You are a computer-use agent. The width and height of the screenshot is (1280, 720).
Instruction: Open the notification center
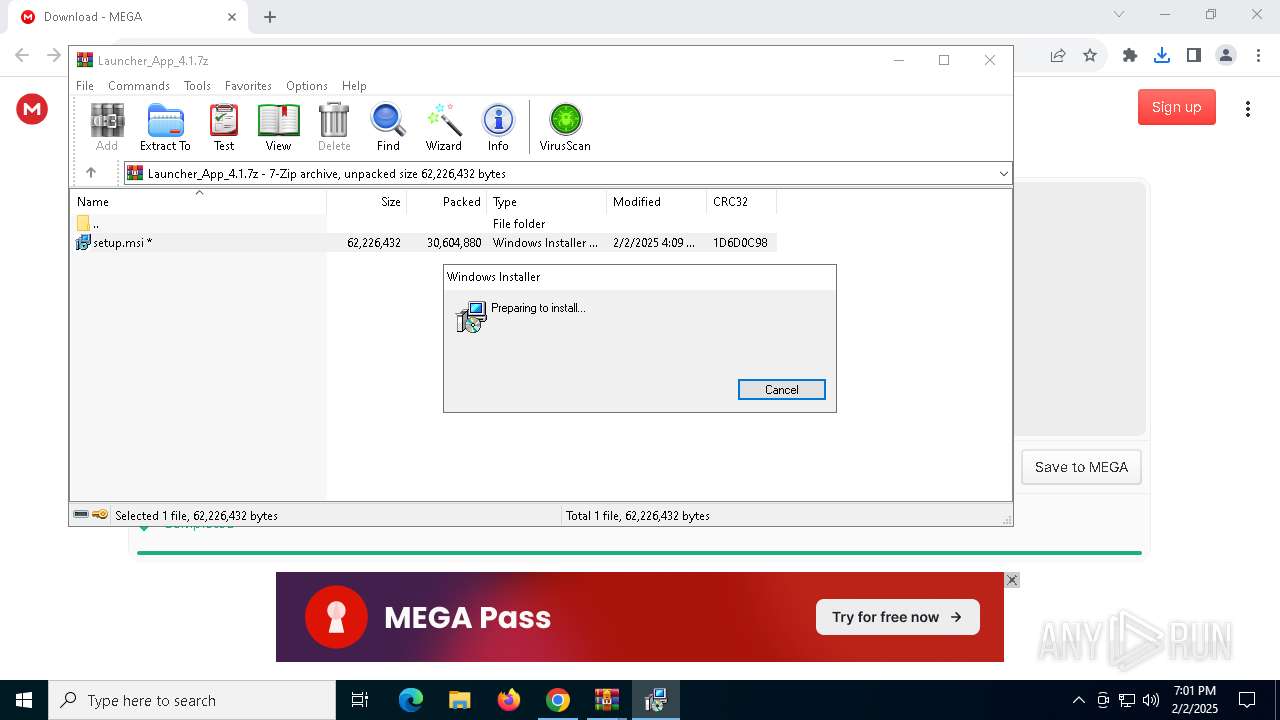pyautogui.click(x=1247, y=700)
